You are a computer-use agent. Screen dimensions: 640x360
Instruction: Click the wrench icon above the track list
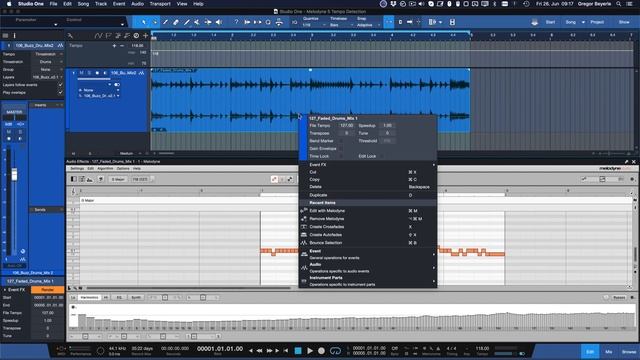(70, 36)
